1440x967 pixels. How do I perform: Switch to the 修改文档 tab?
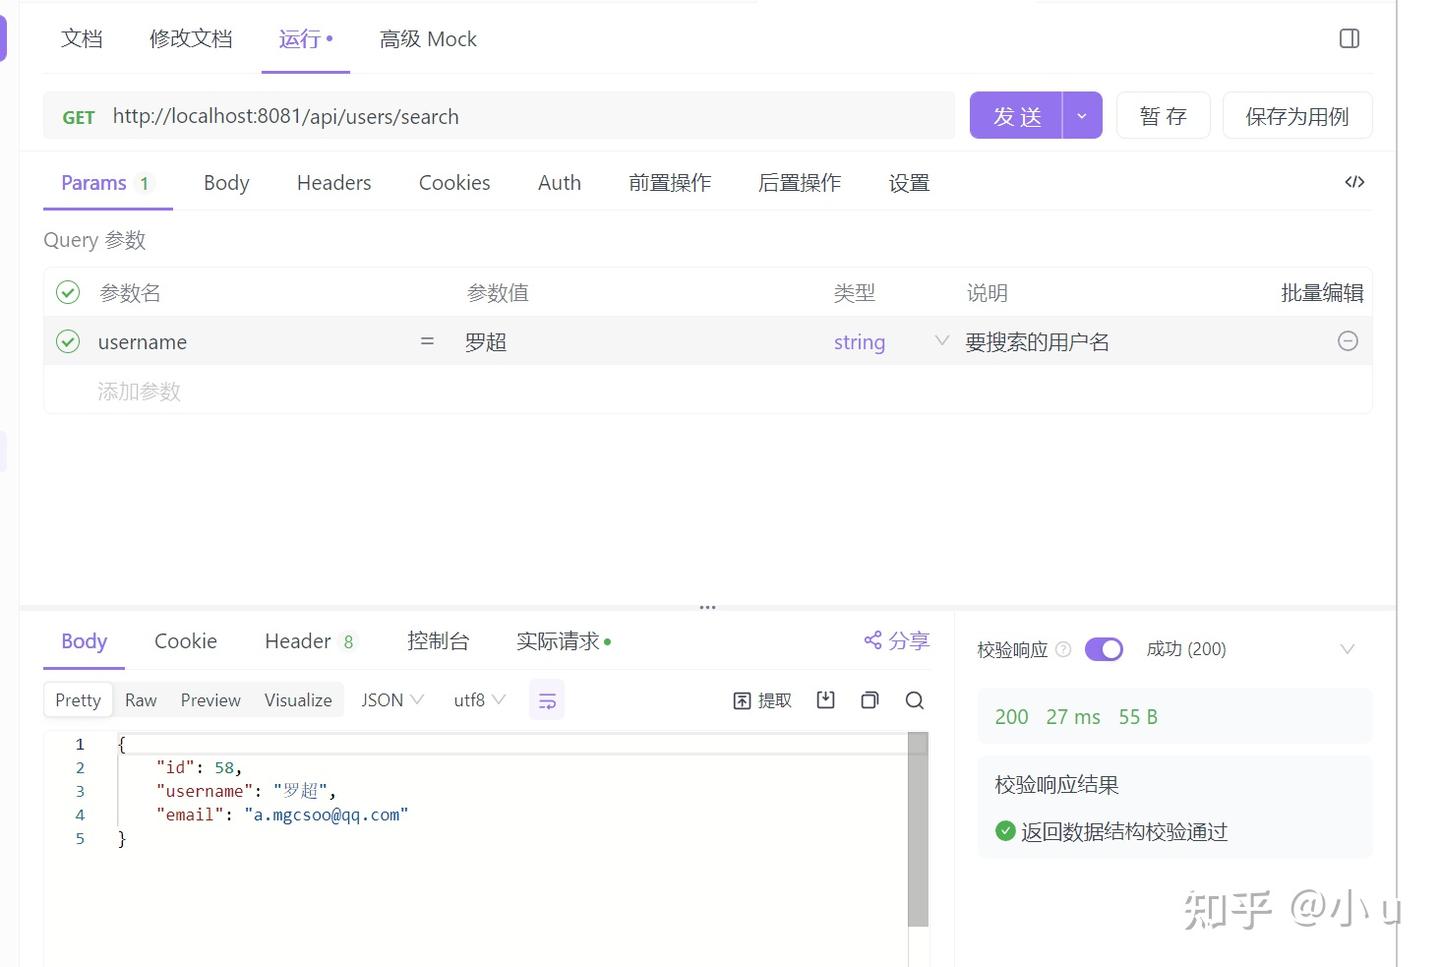(191, 39)
